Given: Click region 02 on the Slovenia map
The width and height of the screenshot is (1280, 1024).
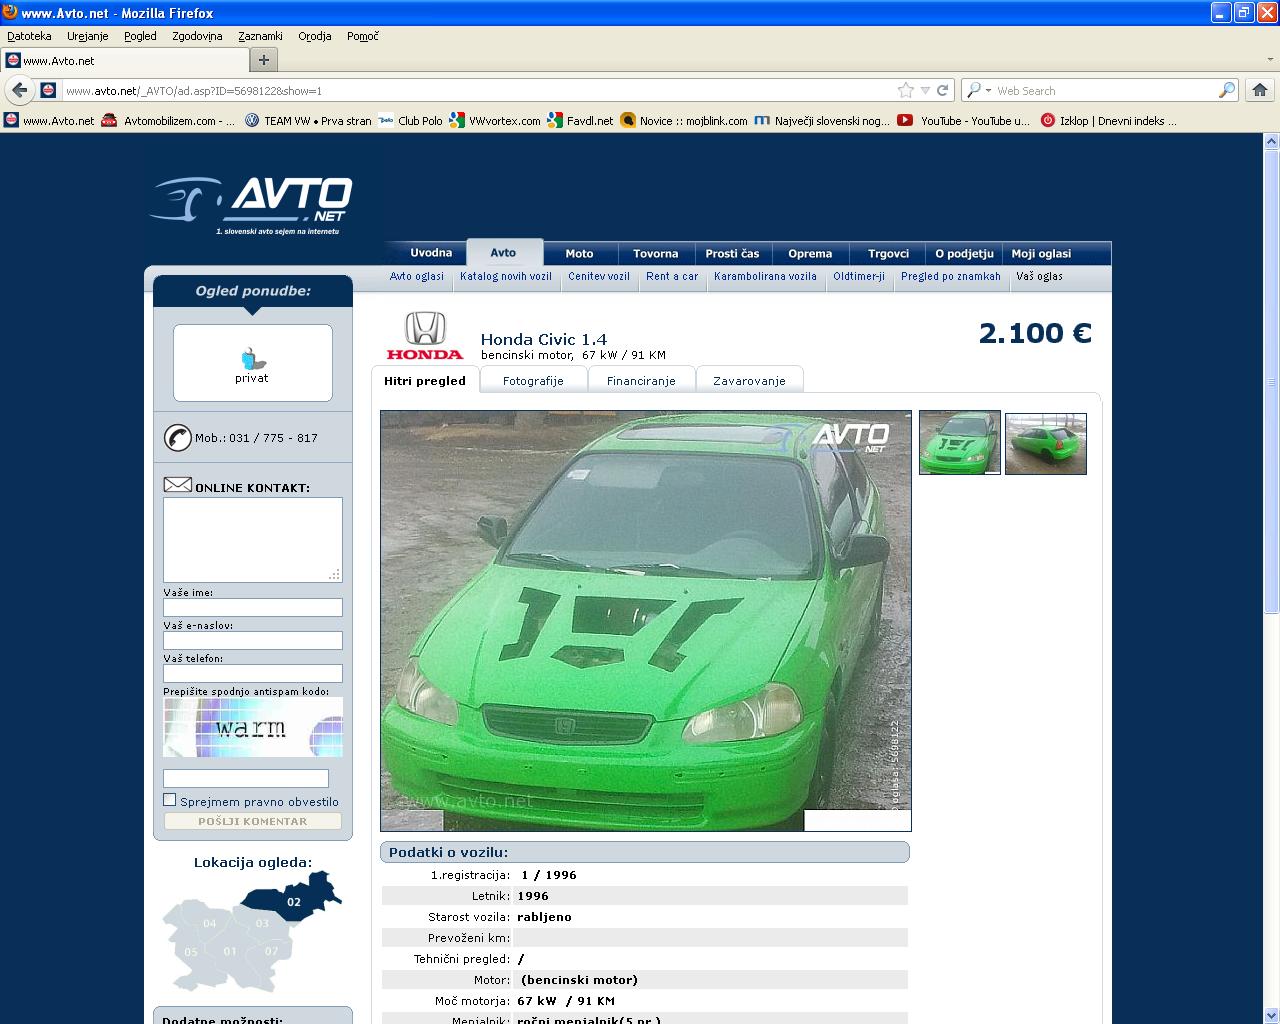Looking at the screenshot, I should pos(294,900).
